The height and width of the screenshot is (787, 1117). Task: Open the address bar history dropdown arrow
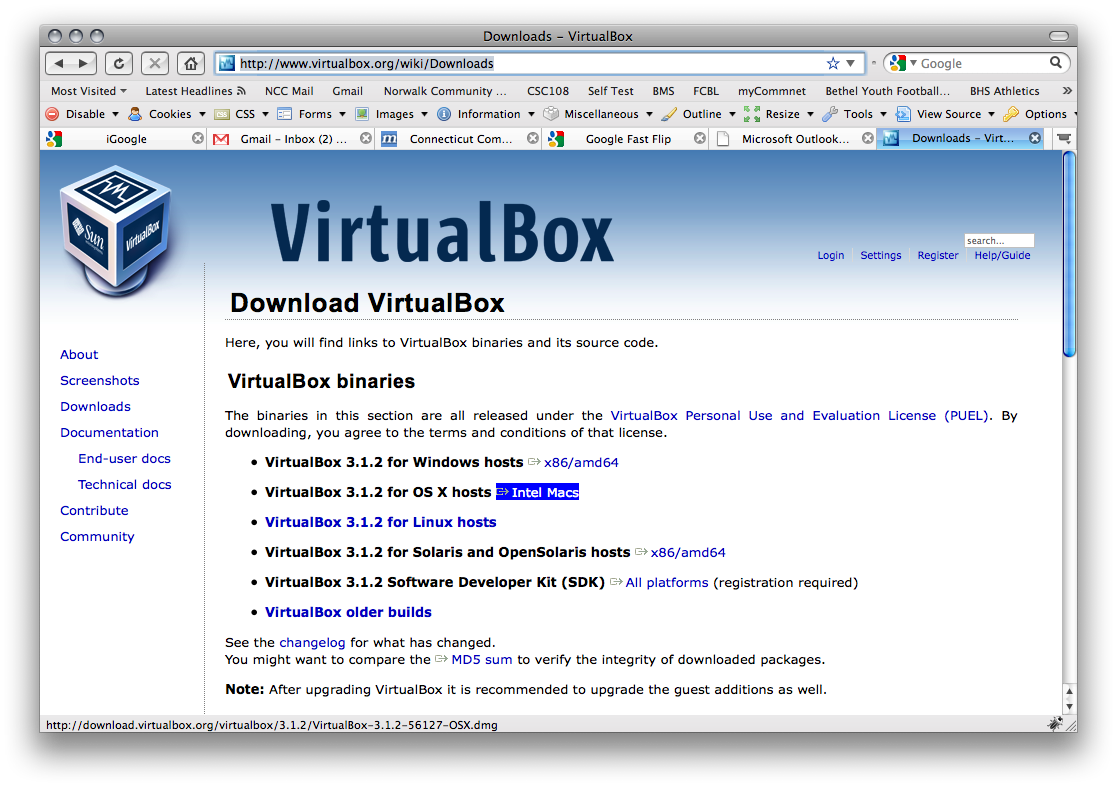click(x=850, y=63)
